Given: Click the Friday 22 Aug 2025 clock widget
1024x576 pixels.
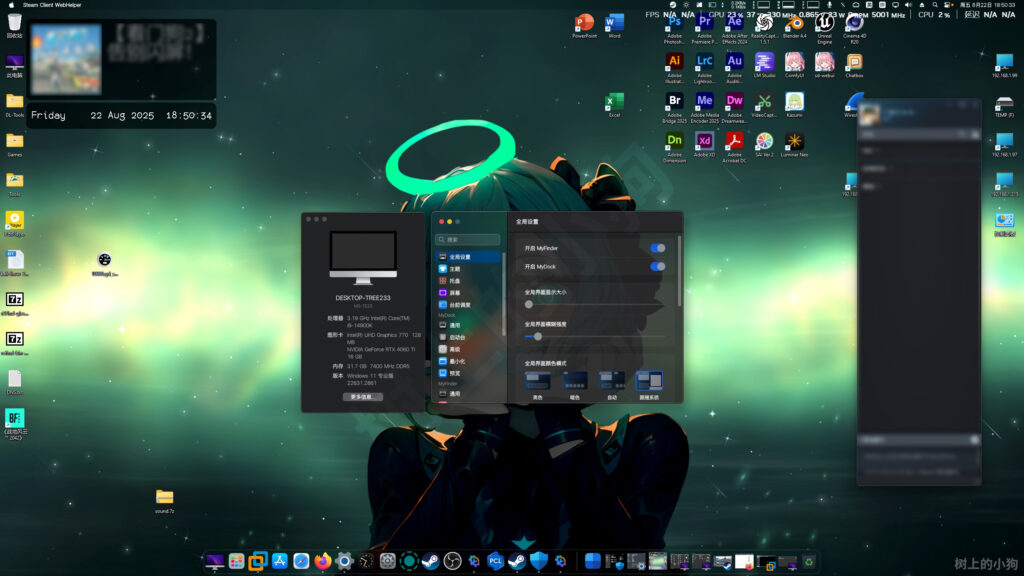Looking at the screenshot, I should (x=121, y=116).
